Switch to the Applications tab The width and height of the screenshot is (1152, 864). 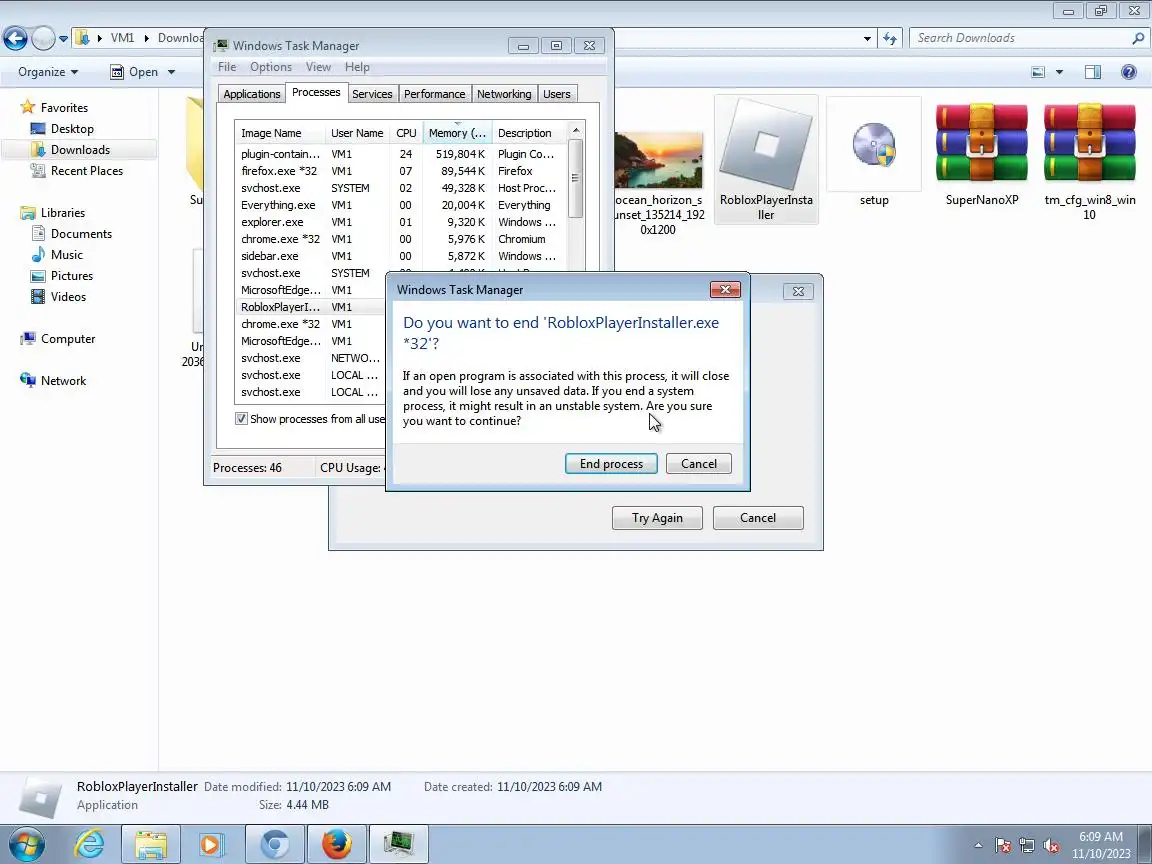pos(251,94)
